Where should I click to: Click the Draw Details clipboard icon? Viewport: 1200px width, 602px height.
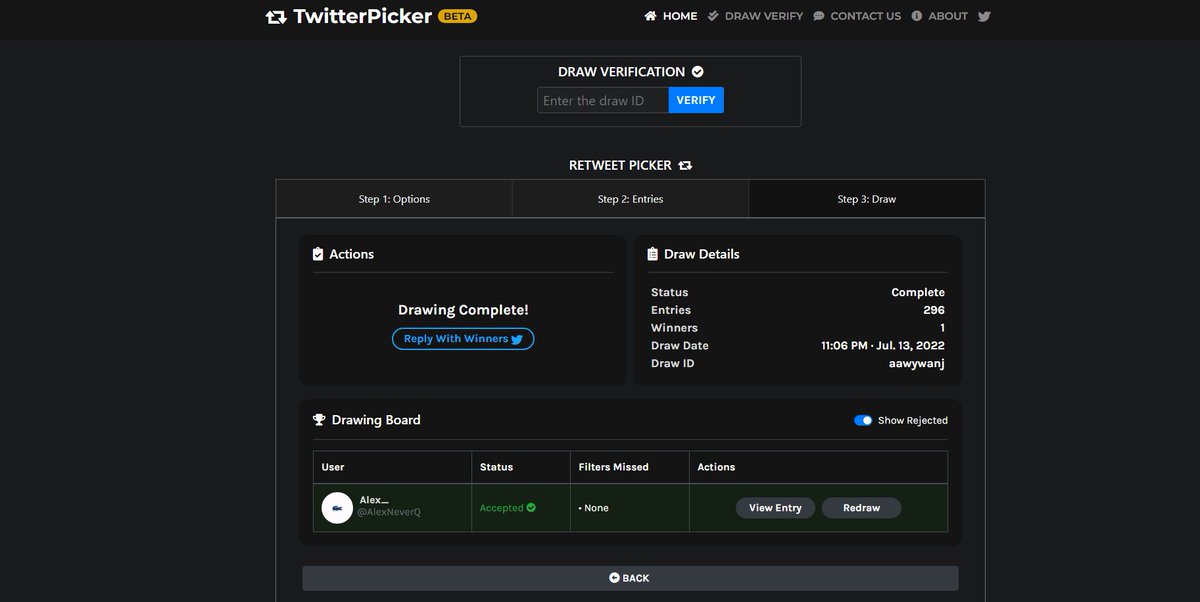pyautogui.click(x=652, y=254)
